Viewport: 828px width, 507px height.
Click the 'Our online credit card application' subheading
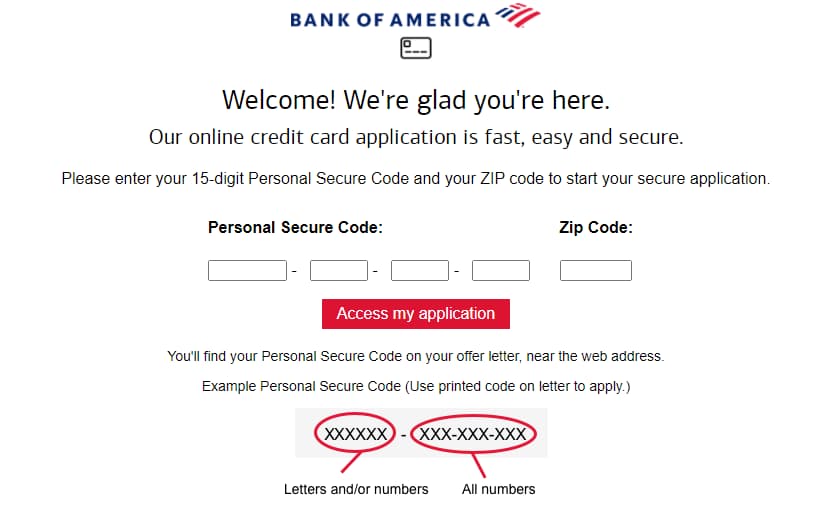click(416, 137)
